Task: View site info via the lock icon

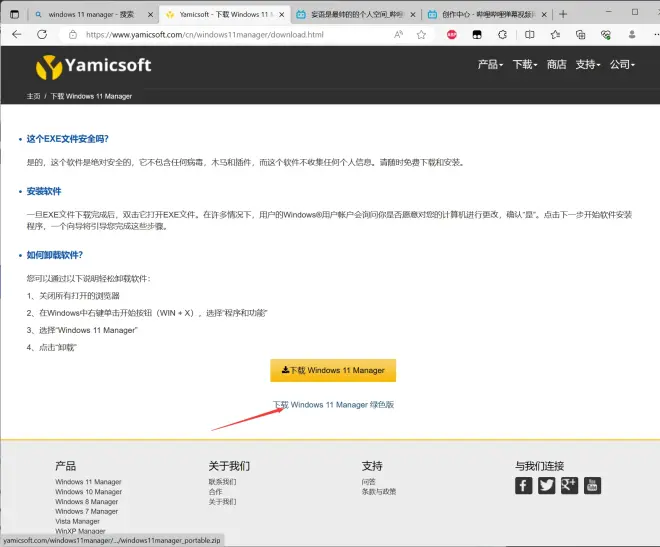Action: (73, 35)
